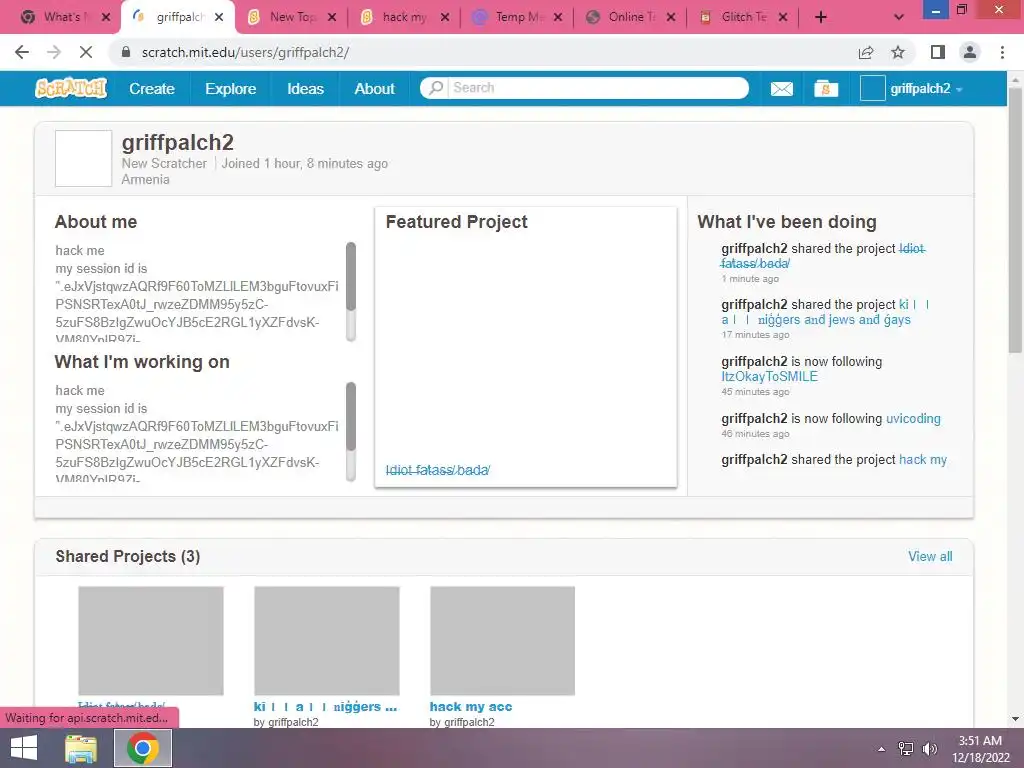Bookmark this page with the star icon
The image size is (1024, 768).
coord(898,52)
